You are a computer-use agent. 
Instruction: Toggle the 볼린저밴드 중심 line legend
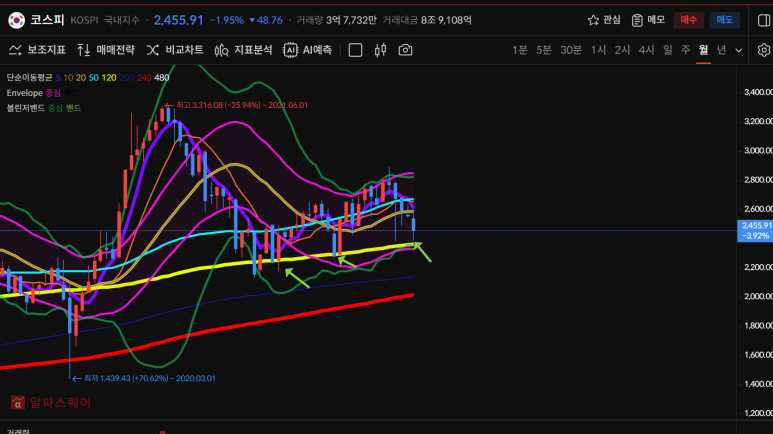[x=55, y=108]
